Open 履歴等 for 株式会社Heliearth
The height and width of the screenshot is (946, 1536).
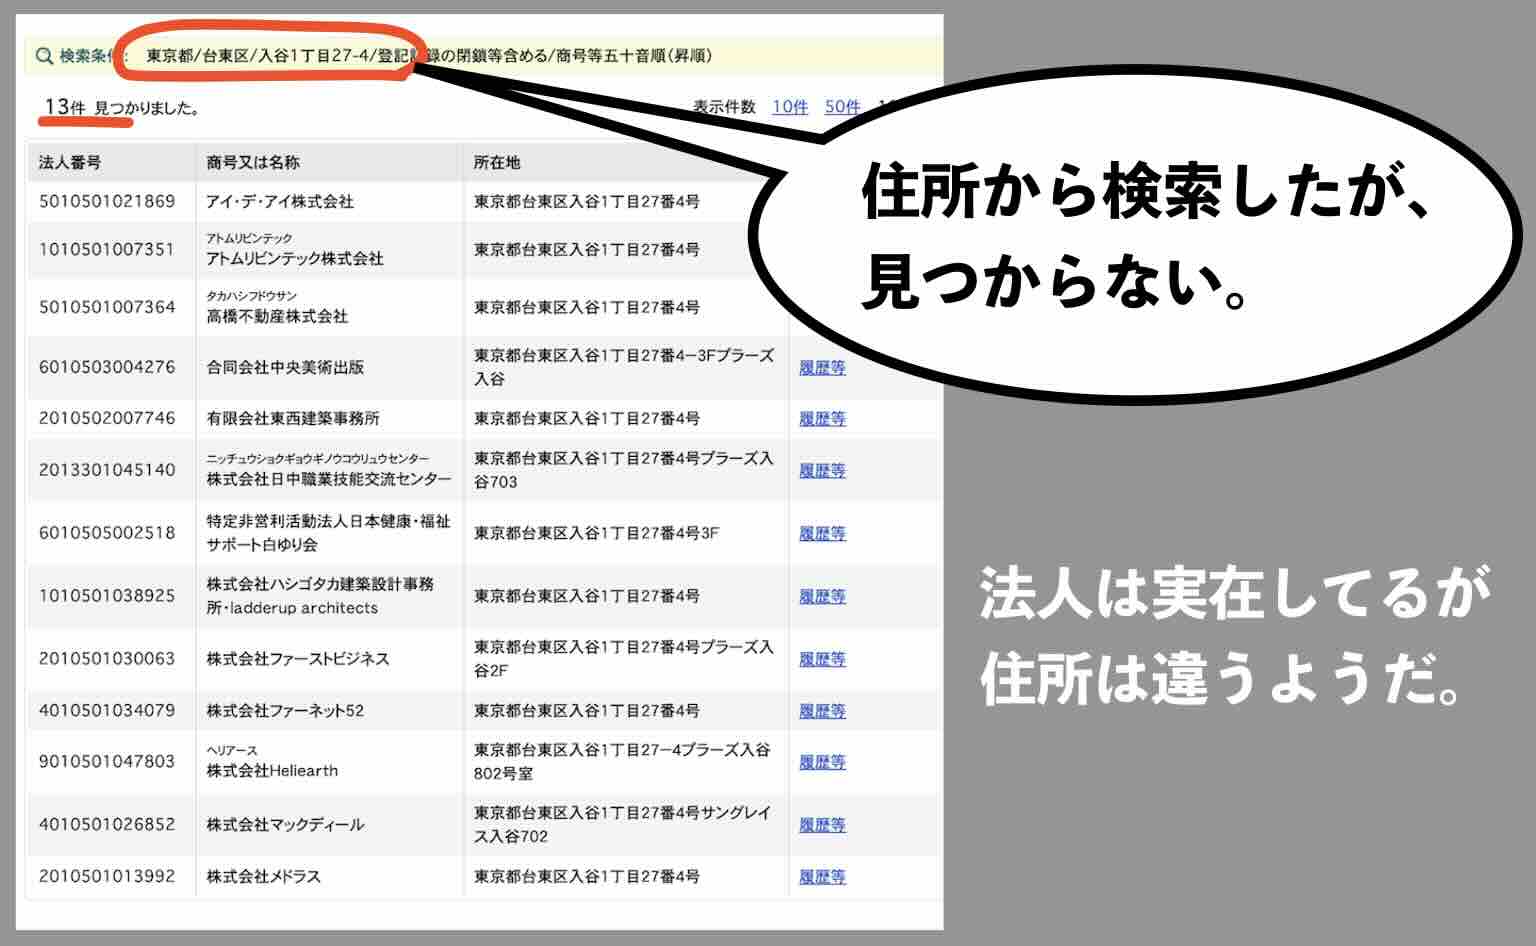(822, 761)
